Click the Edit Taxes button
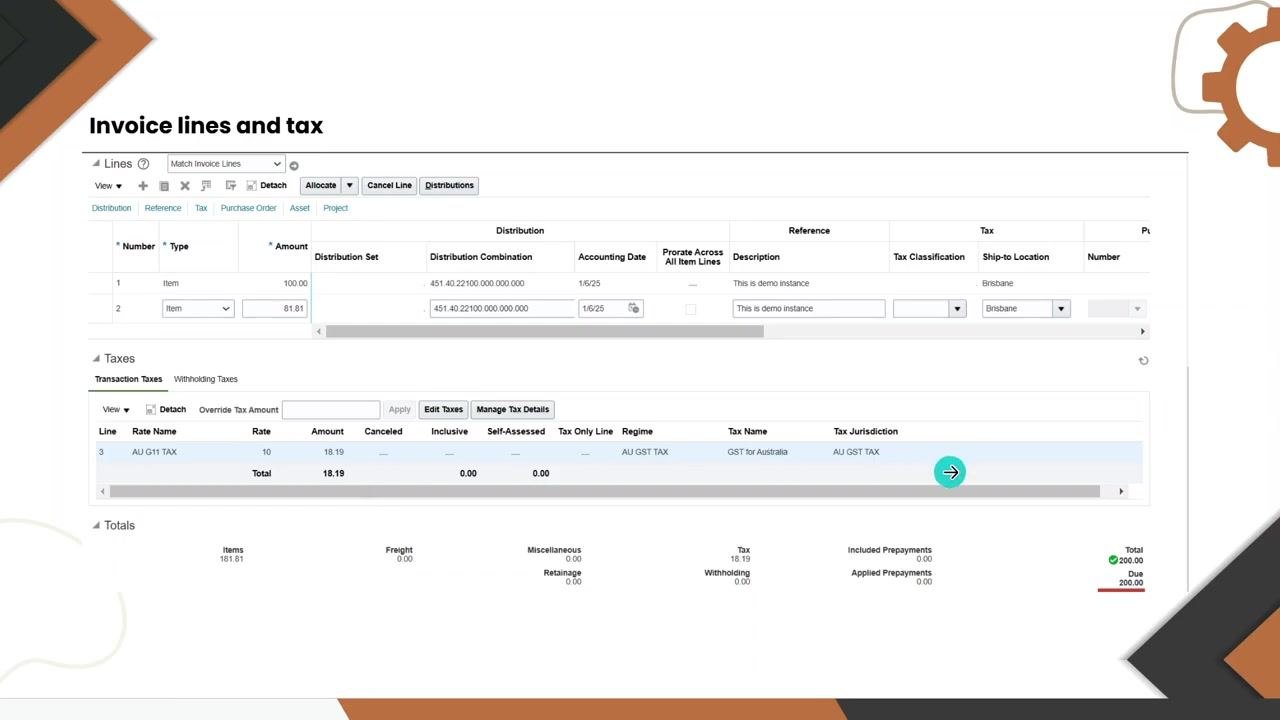This screenshot has height=720, width=1280. click(x=443, y=410)
